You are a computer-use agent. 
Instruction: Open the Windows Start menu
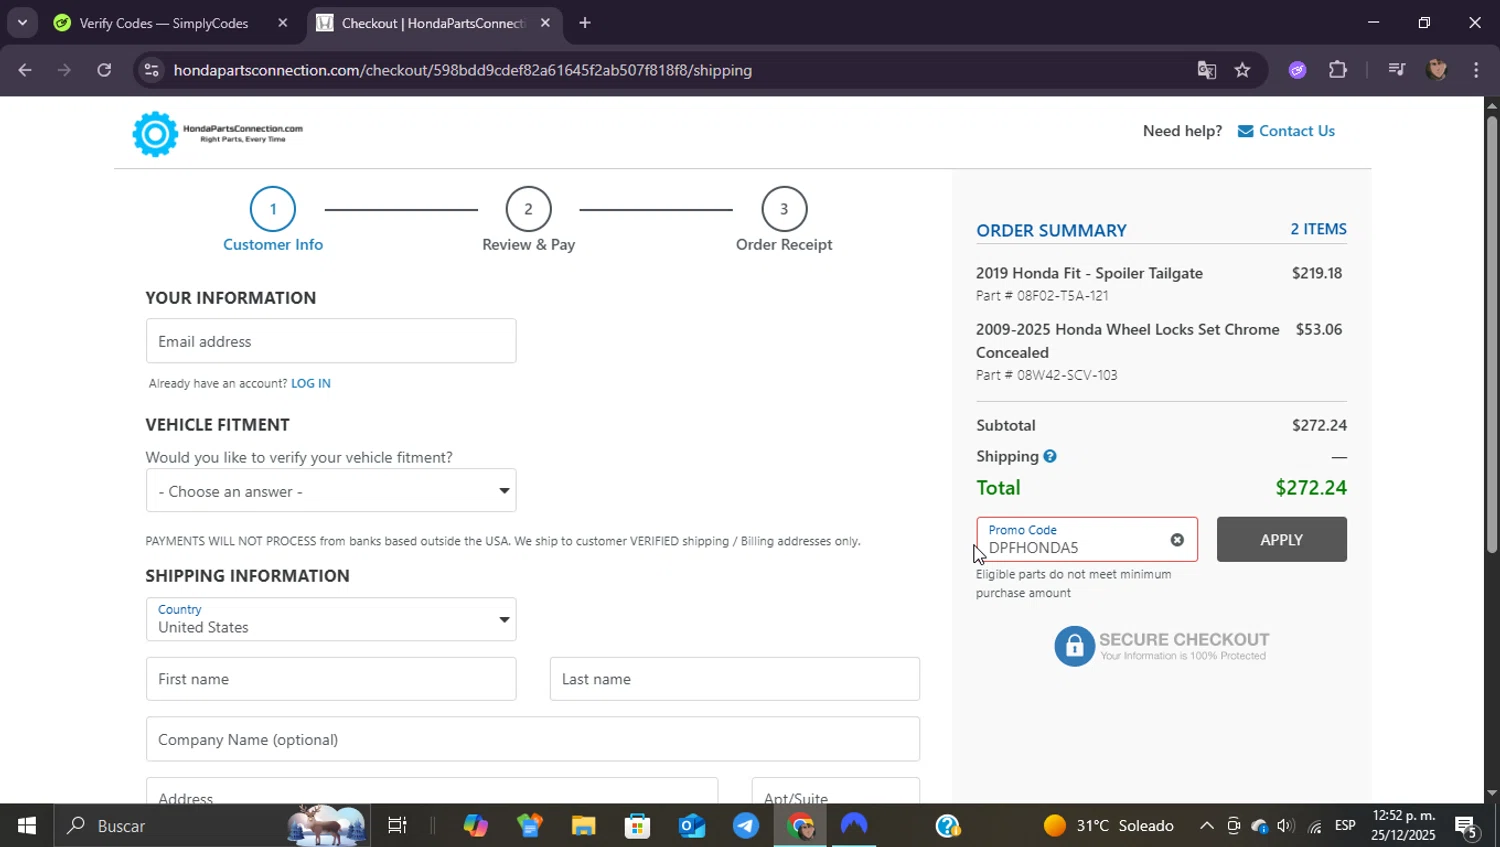click(x=27, y=826)
